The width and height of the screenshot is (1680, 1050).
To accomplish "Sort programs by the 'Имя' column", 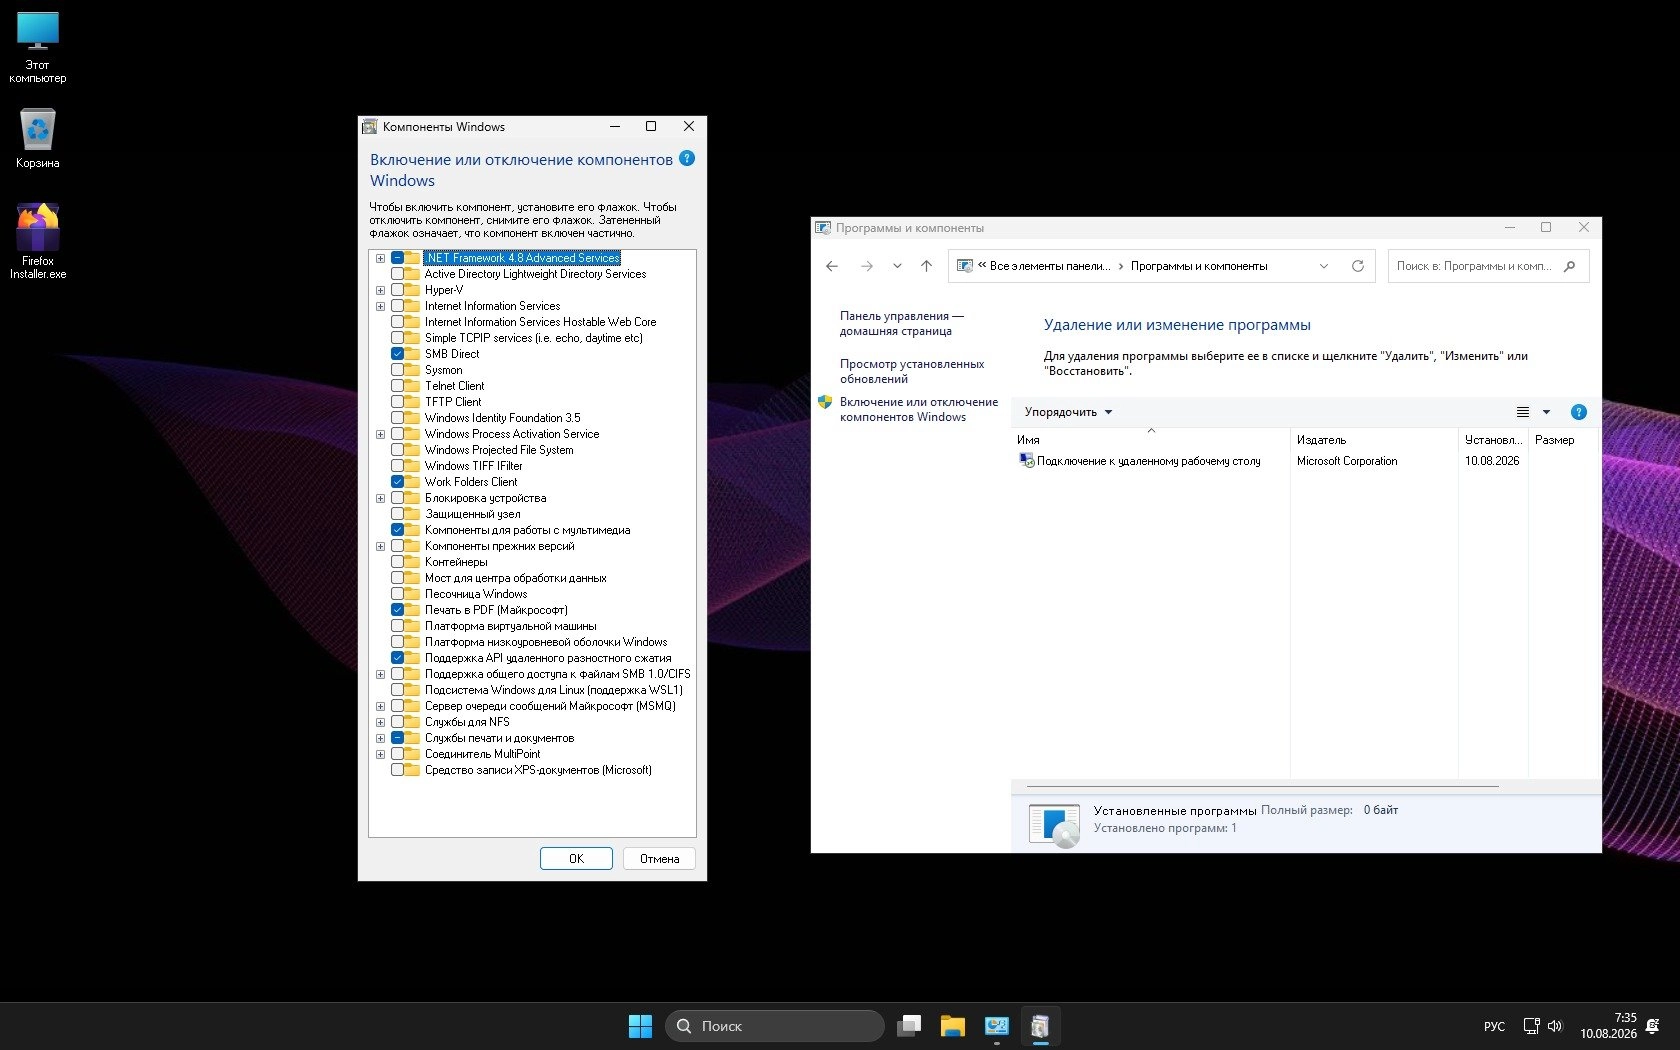I will tap(1150, 440).
